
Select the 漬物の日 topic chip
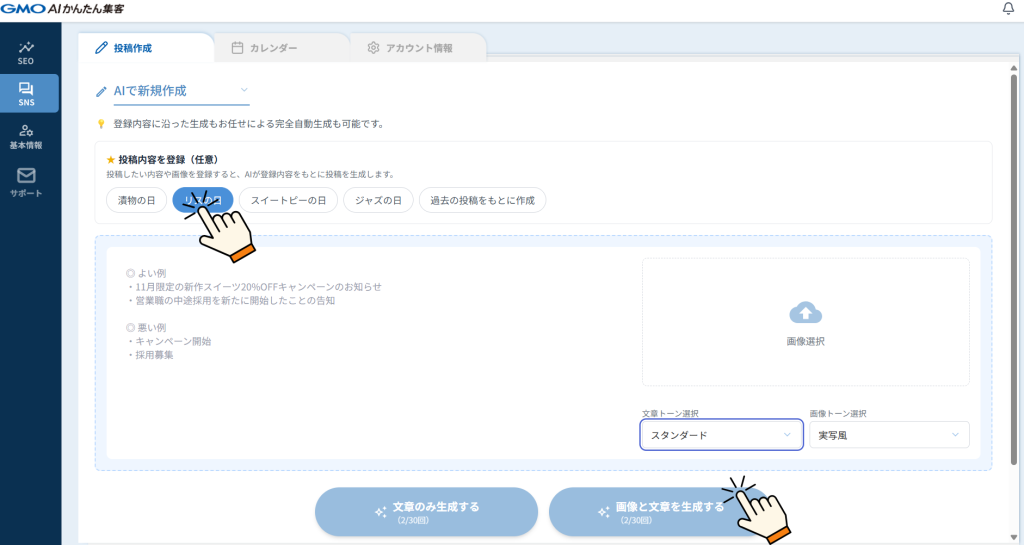click(x=136, y=200)
